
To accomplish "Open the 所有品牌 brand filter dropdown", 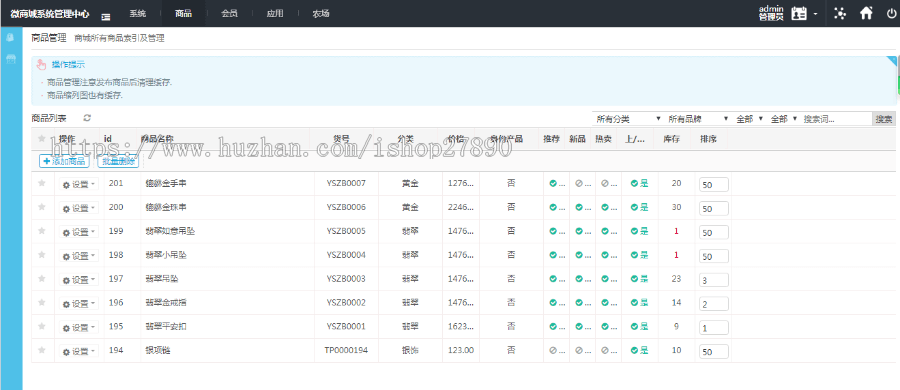I will tap(697, 119).
